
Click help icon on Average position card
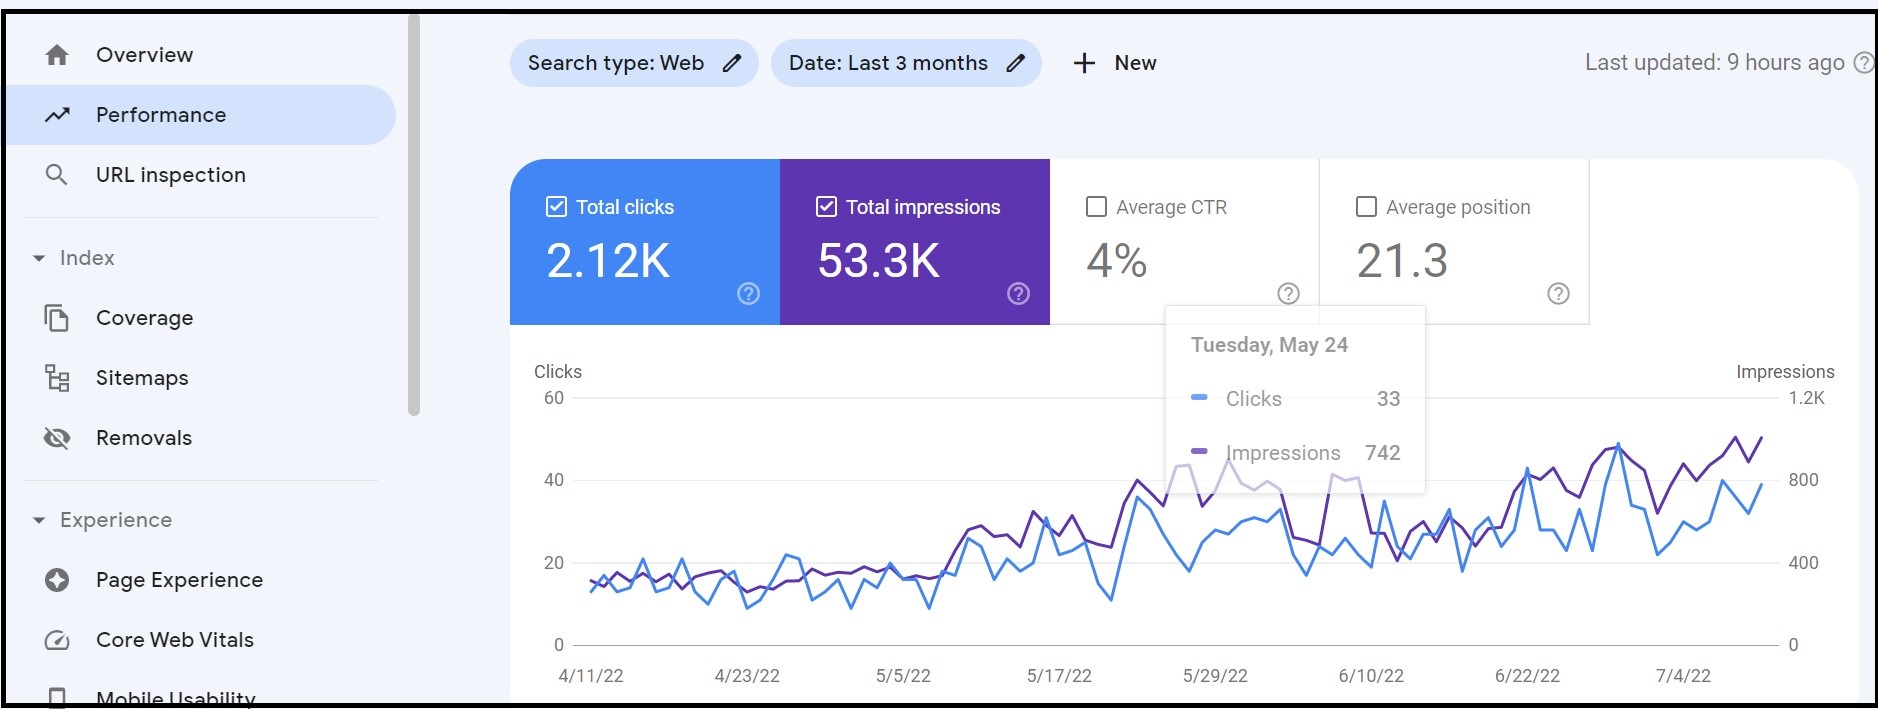coord(1558,293)
